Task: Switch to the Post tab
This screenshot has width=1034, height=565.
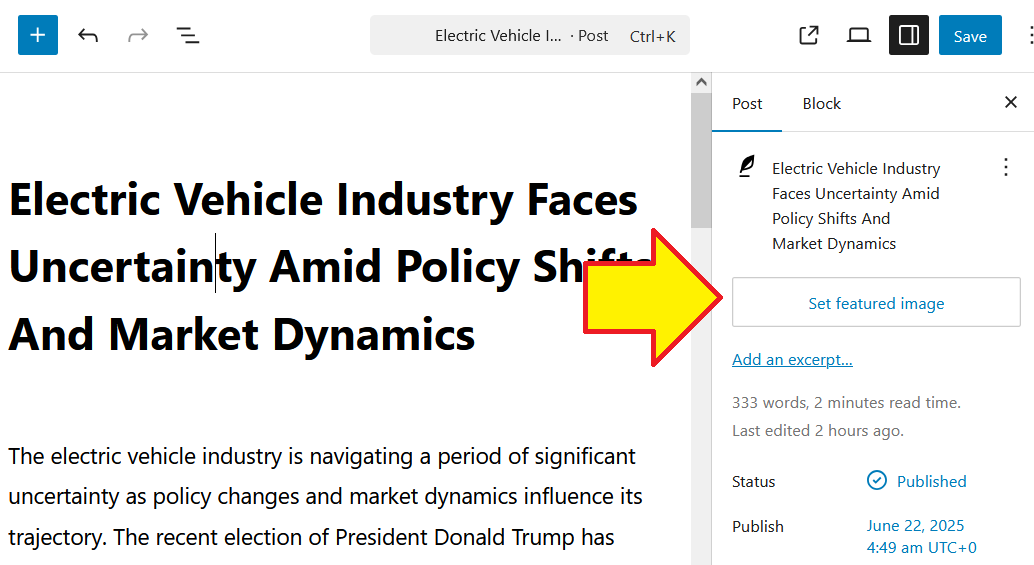Action: [747, 104]
